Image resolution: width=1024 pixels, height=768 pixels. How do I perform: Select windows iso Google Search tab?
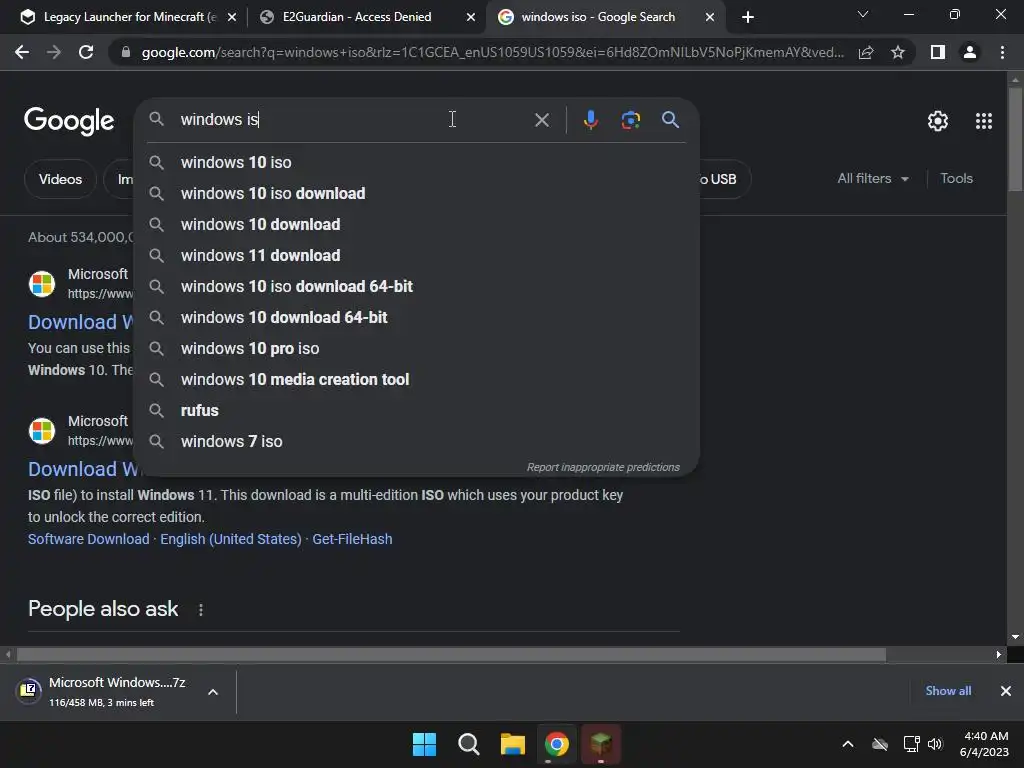[598, 17]
